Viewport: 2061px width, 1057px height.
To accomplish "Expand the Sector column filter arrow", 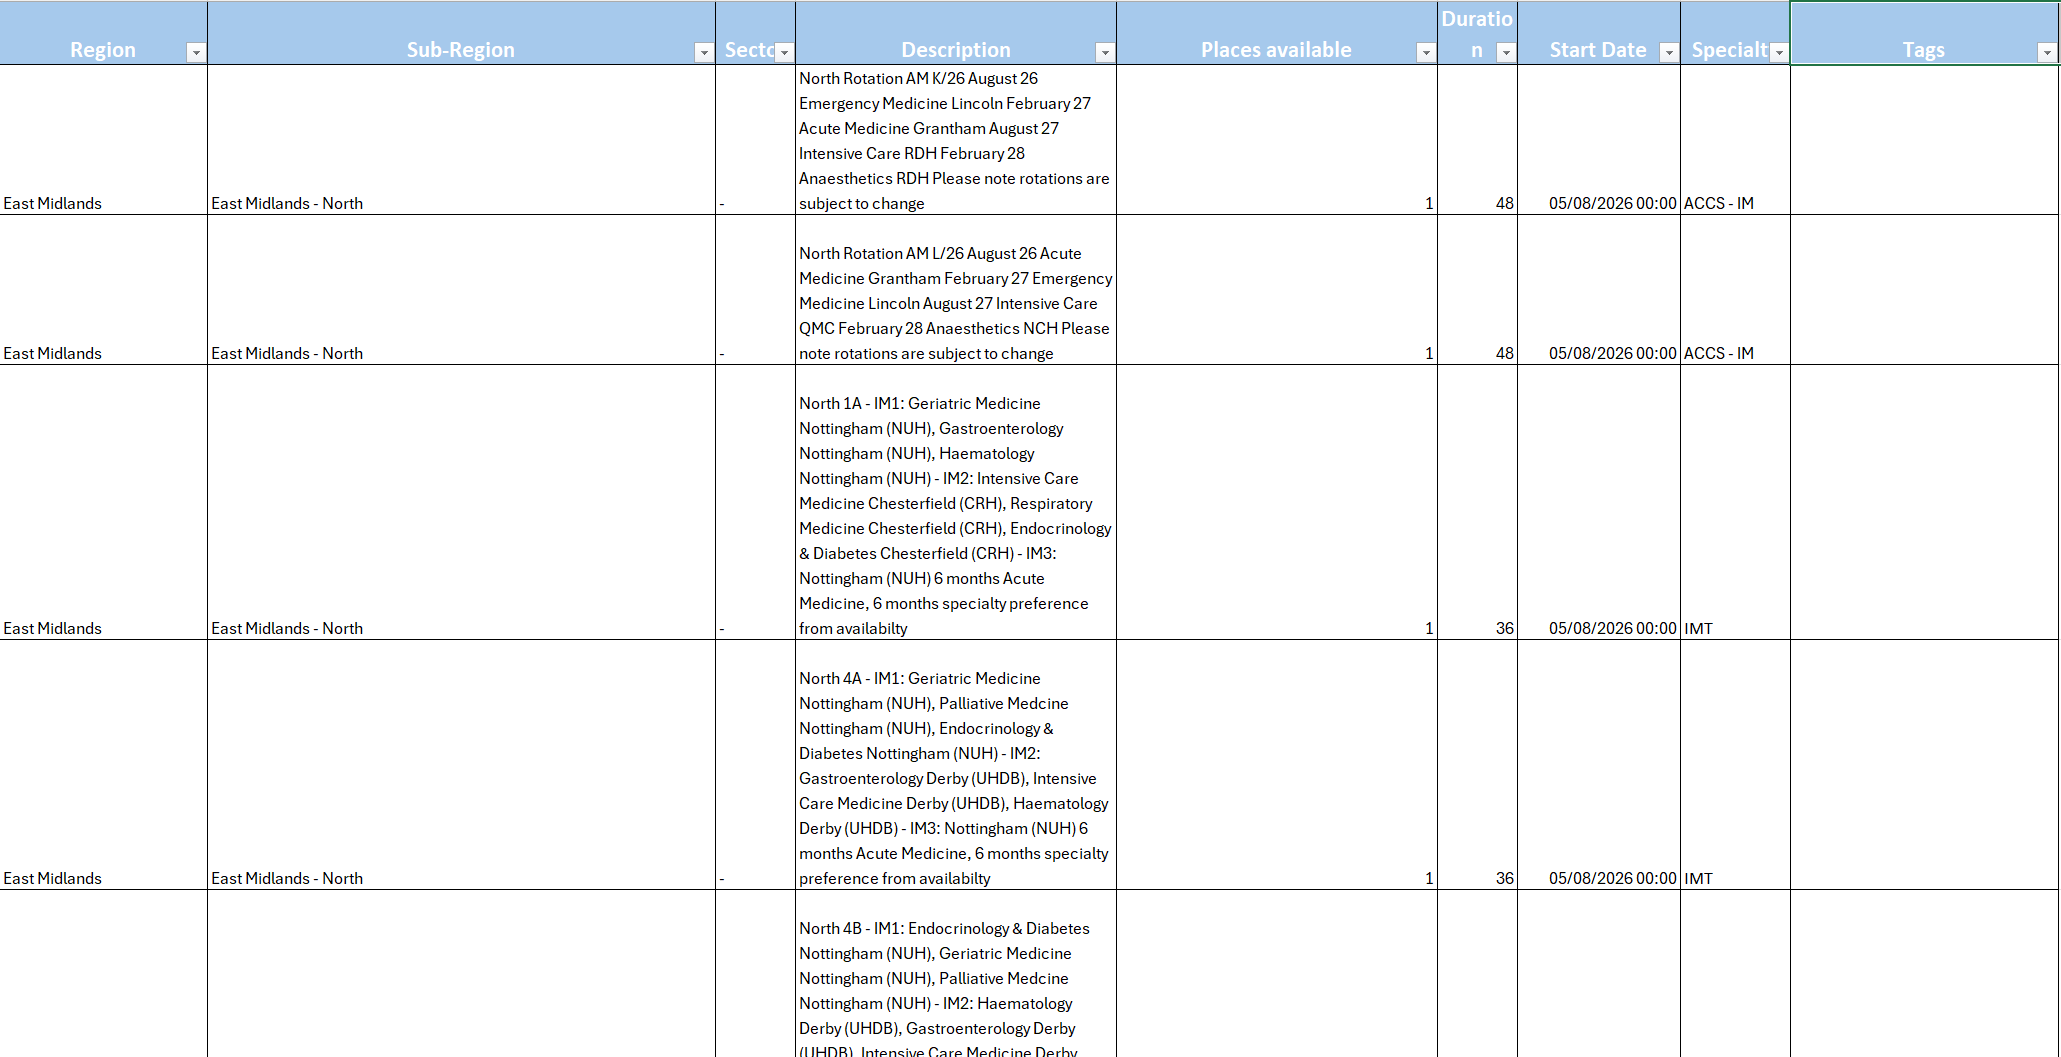I will 784,53.
